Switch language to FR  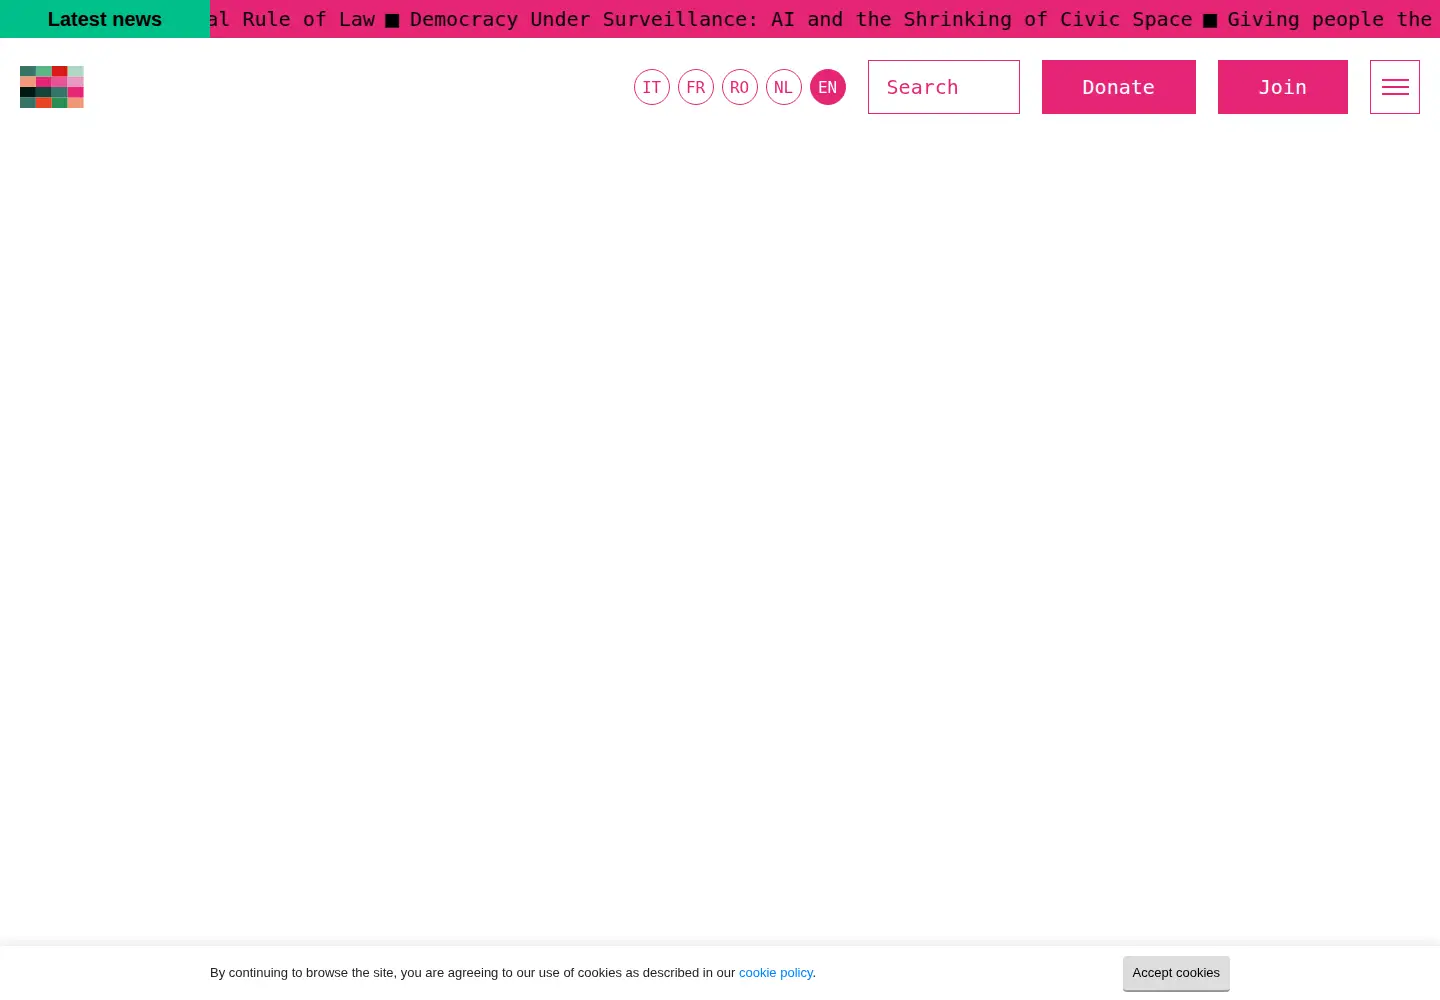coord(696,87)
